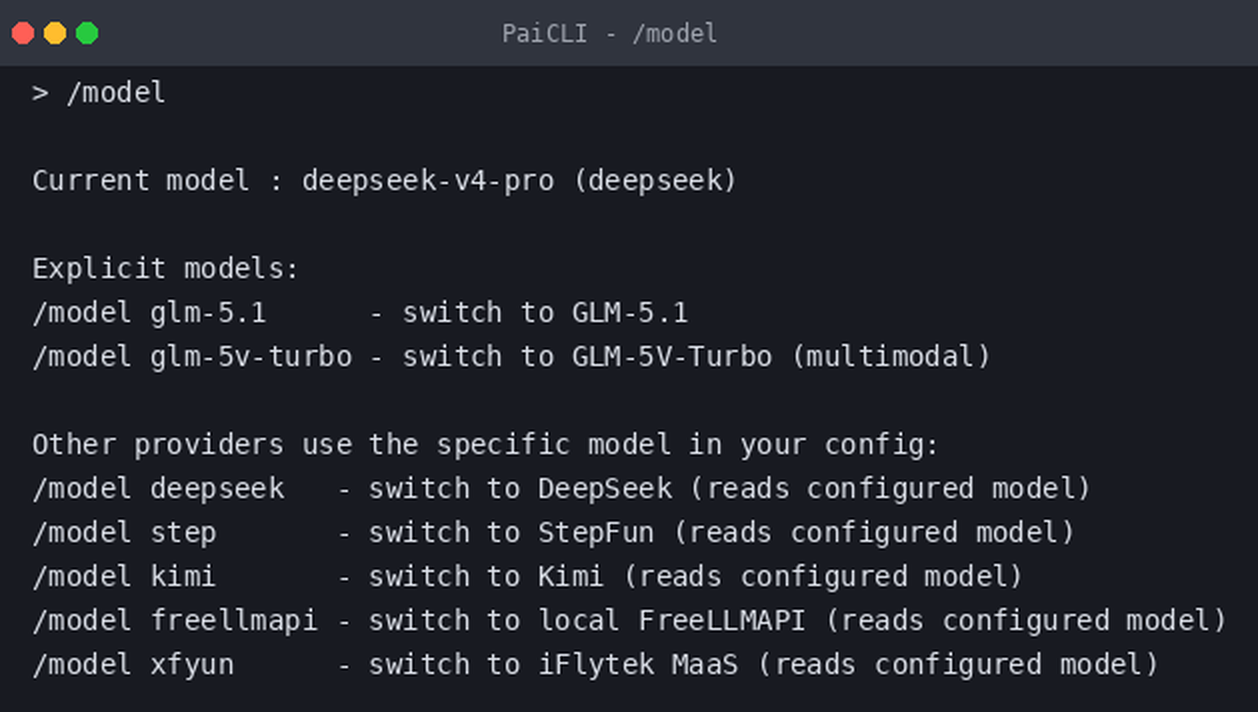Click the PaiCLI - /model window title
Image resolution: width=1258 pixels, height=712 pixels.
point(610,33)
